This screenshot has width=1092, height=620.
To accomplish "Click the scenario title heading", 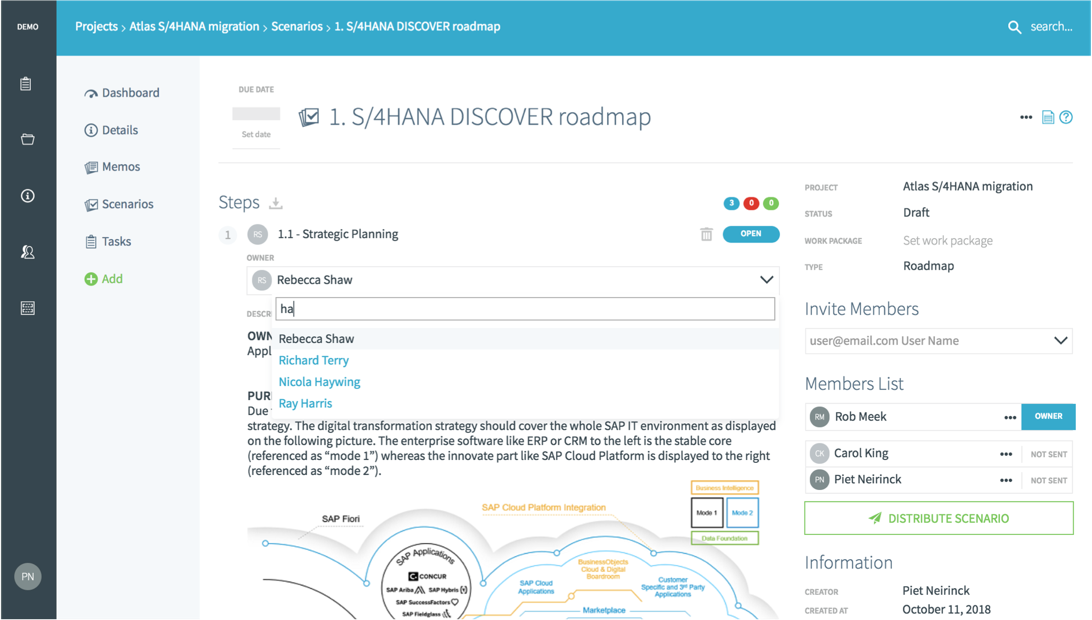I will (x=490, y=116).
